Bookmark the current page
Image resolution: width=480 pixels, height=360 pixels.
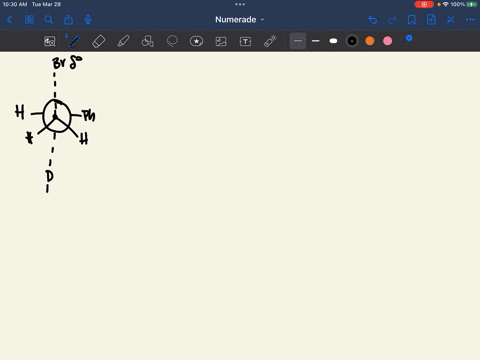[x=412, y=20]
